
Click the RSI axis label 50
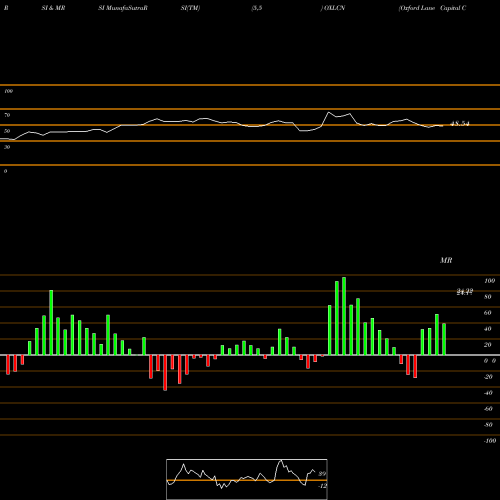(x=7, y=131)
